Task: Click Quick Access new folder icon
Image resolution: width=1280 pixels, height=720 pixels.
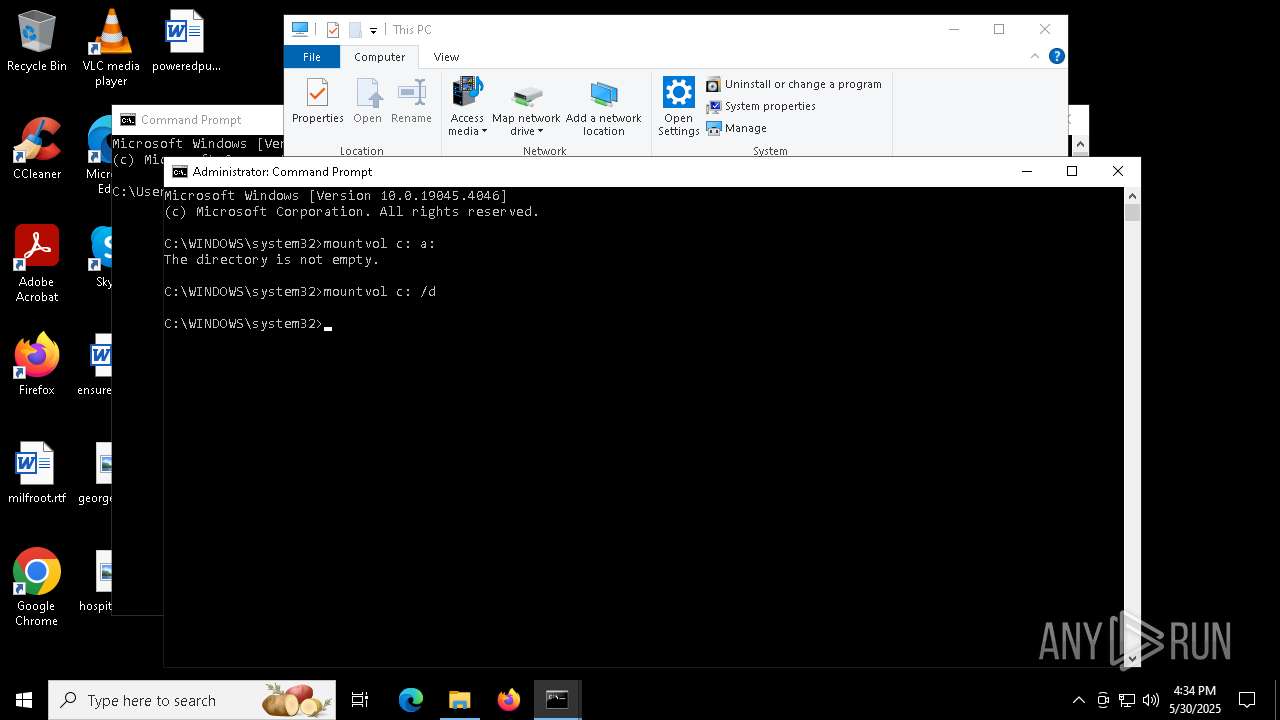Action: [x=355, y=30]
